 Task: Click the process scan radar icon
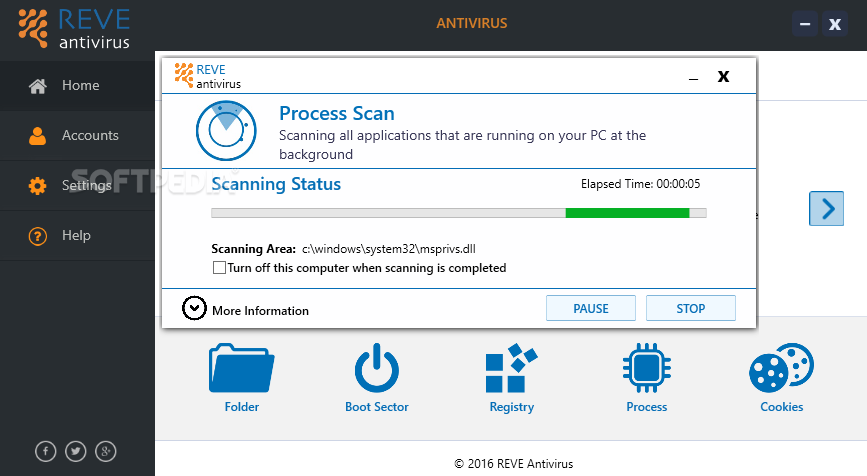226,130
